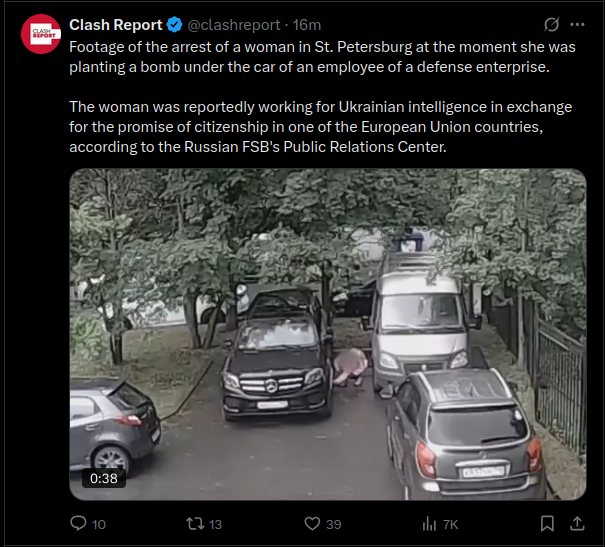This screenshot has width=605, height=547.
Task: Open the Grok explain-post icon
Action: point(551,25)
